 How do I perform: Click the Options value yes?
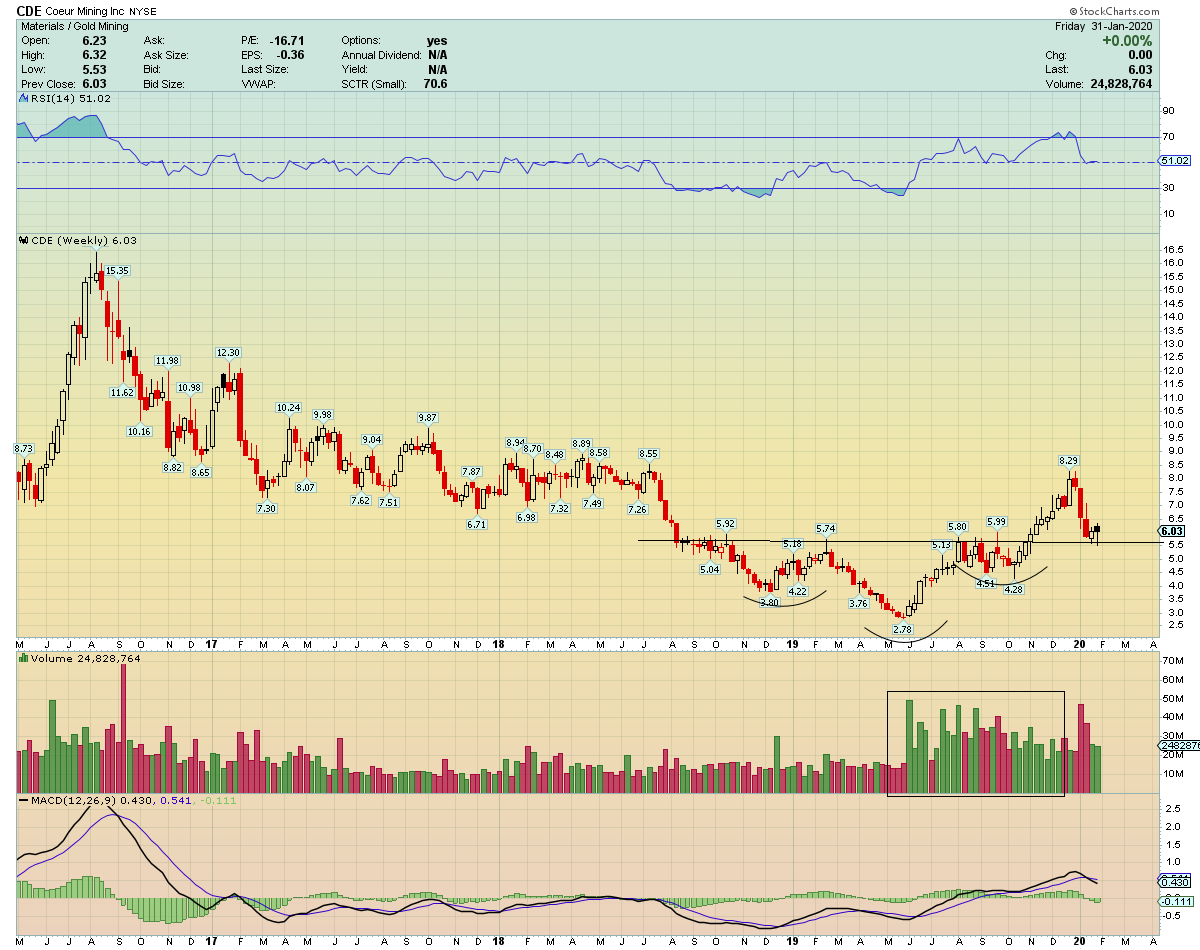(x=436, y=41)
